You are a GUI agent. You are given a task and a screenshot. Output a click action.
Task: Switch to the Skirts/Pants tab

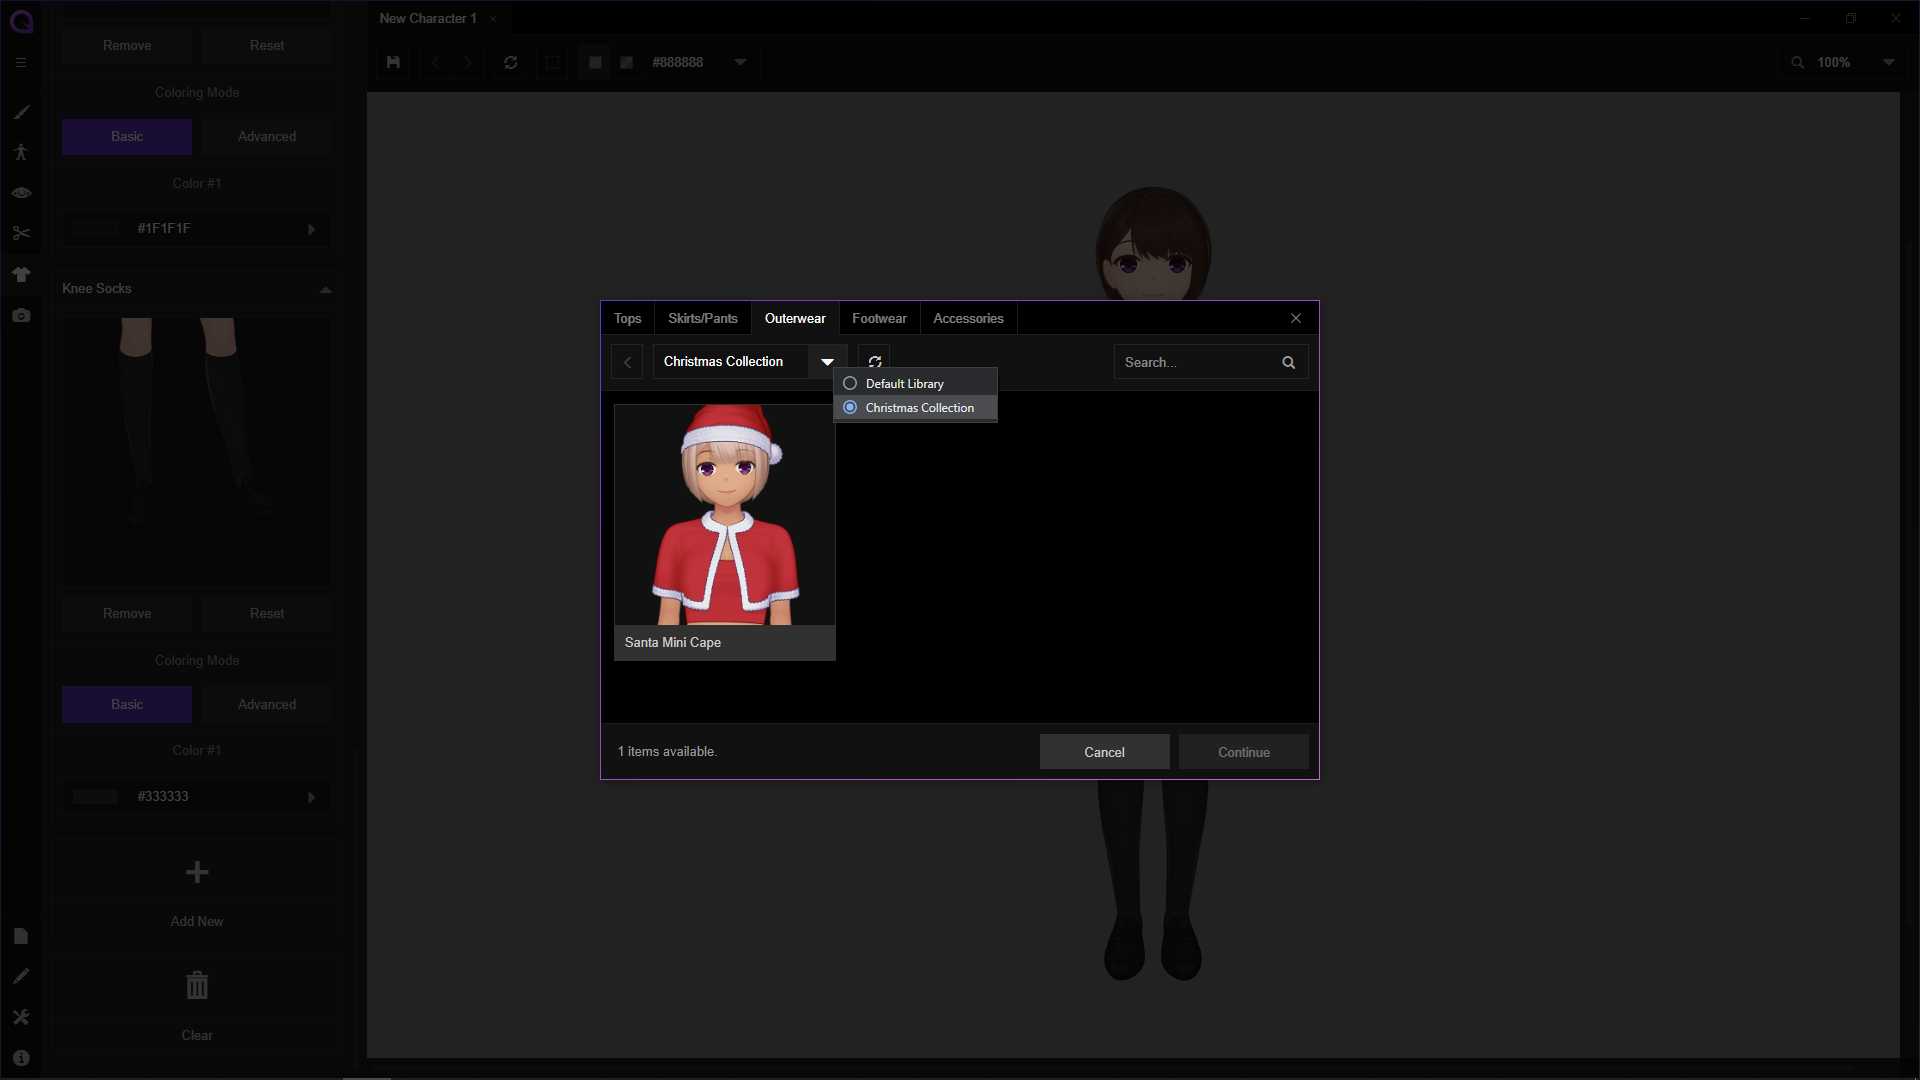pos(703,318)
